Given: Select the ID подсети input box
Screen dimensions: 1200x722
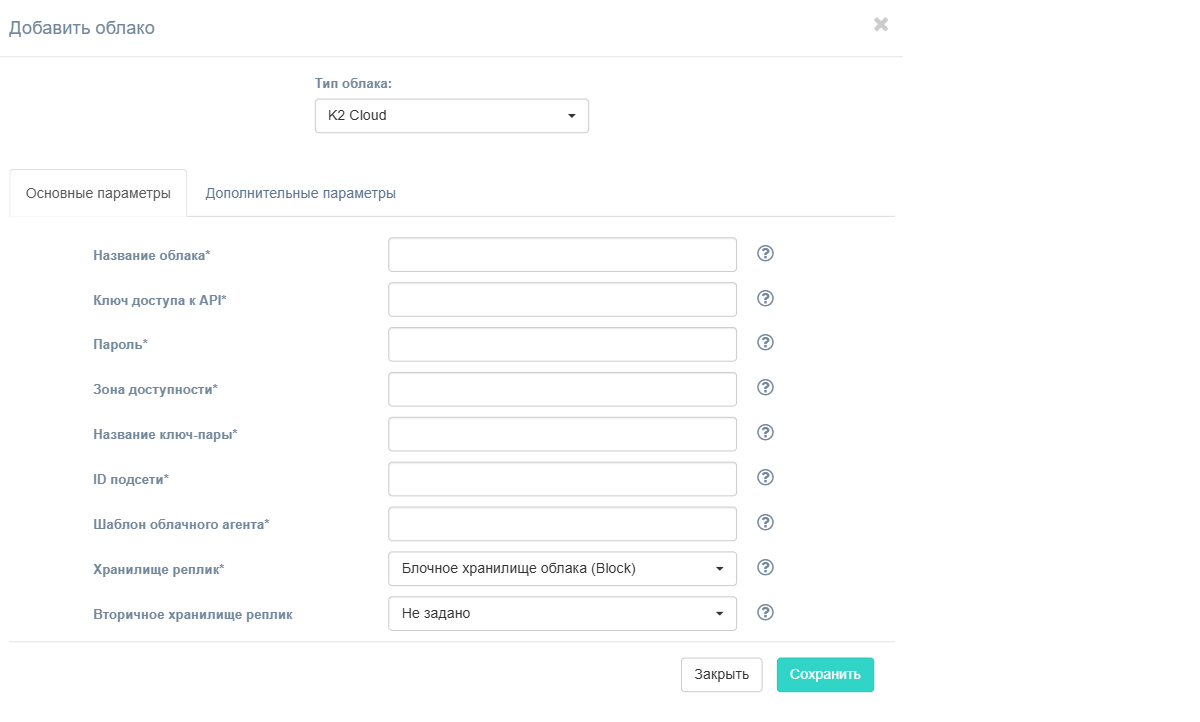Looking at the screenshot, I should pos(562,479).
